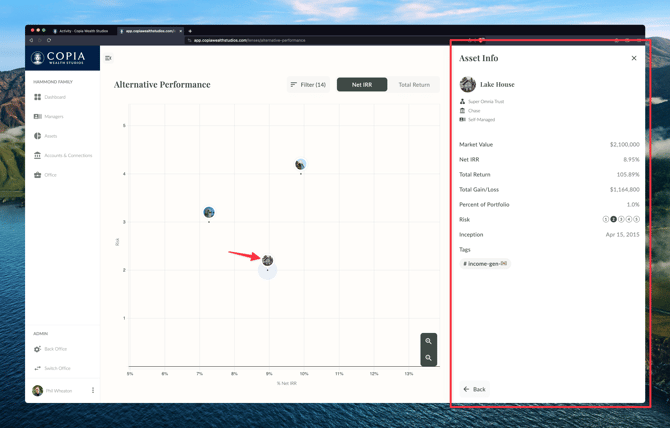This screenshot has height=428, width=670.
Task: Close the Asset Info panel
Action: tap(634, 58)
